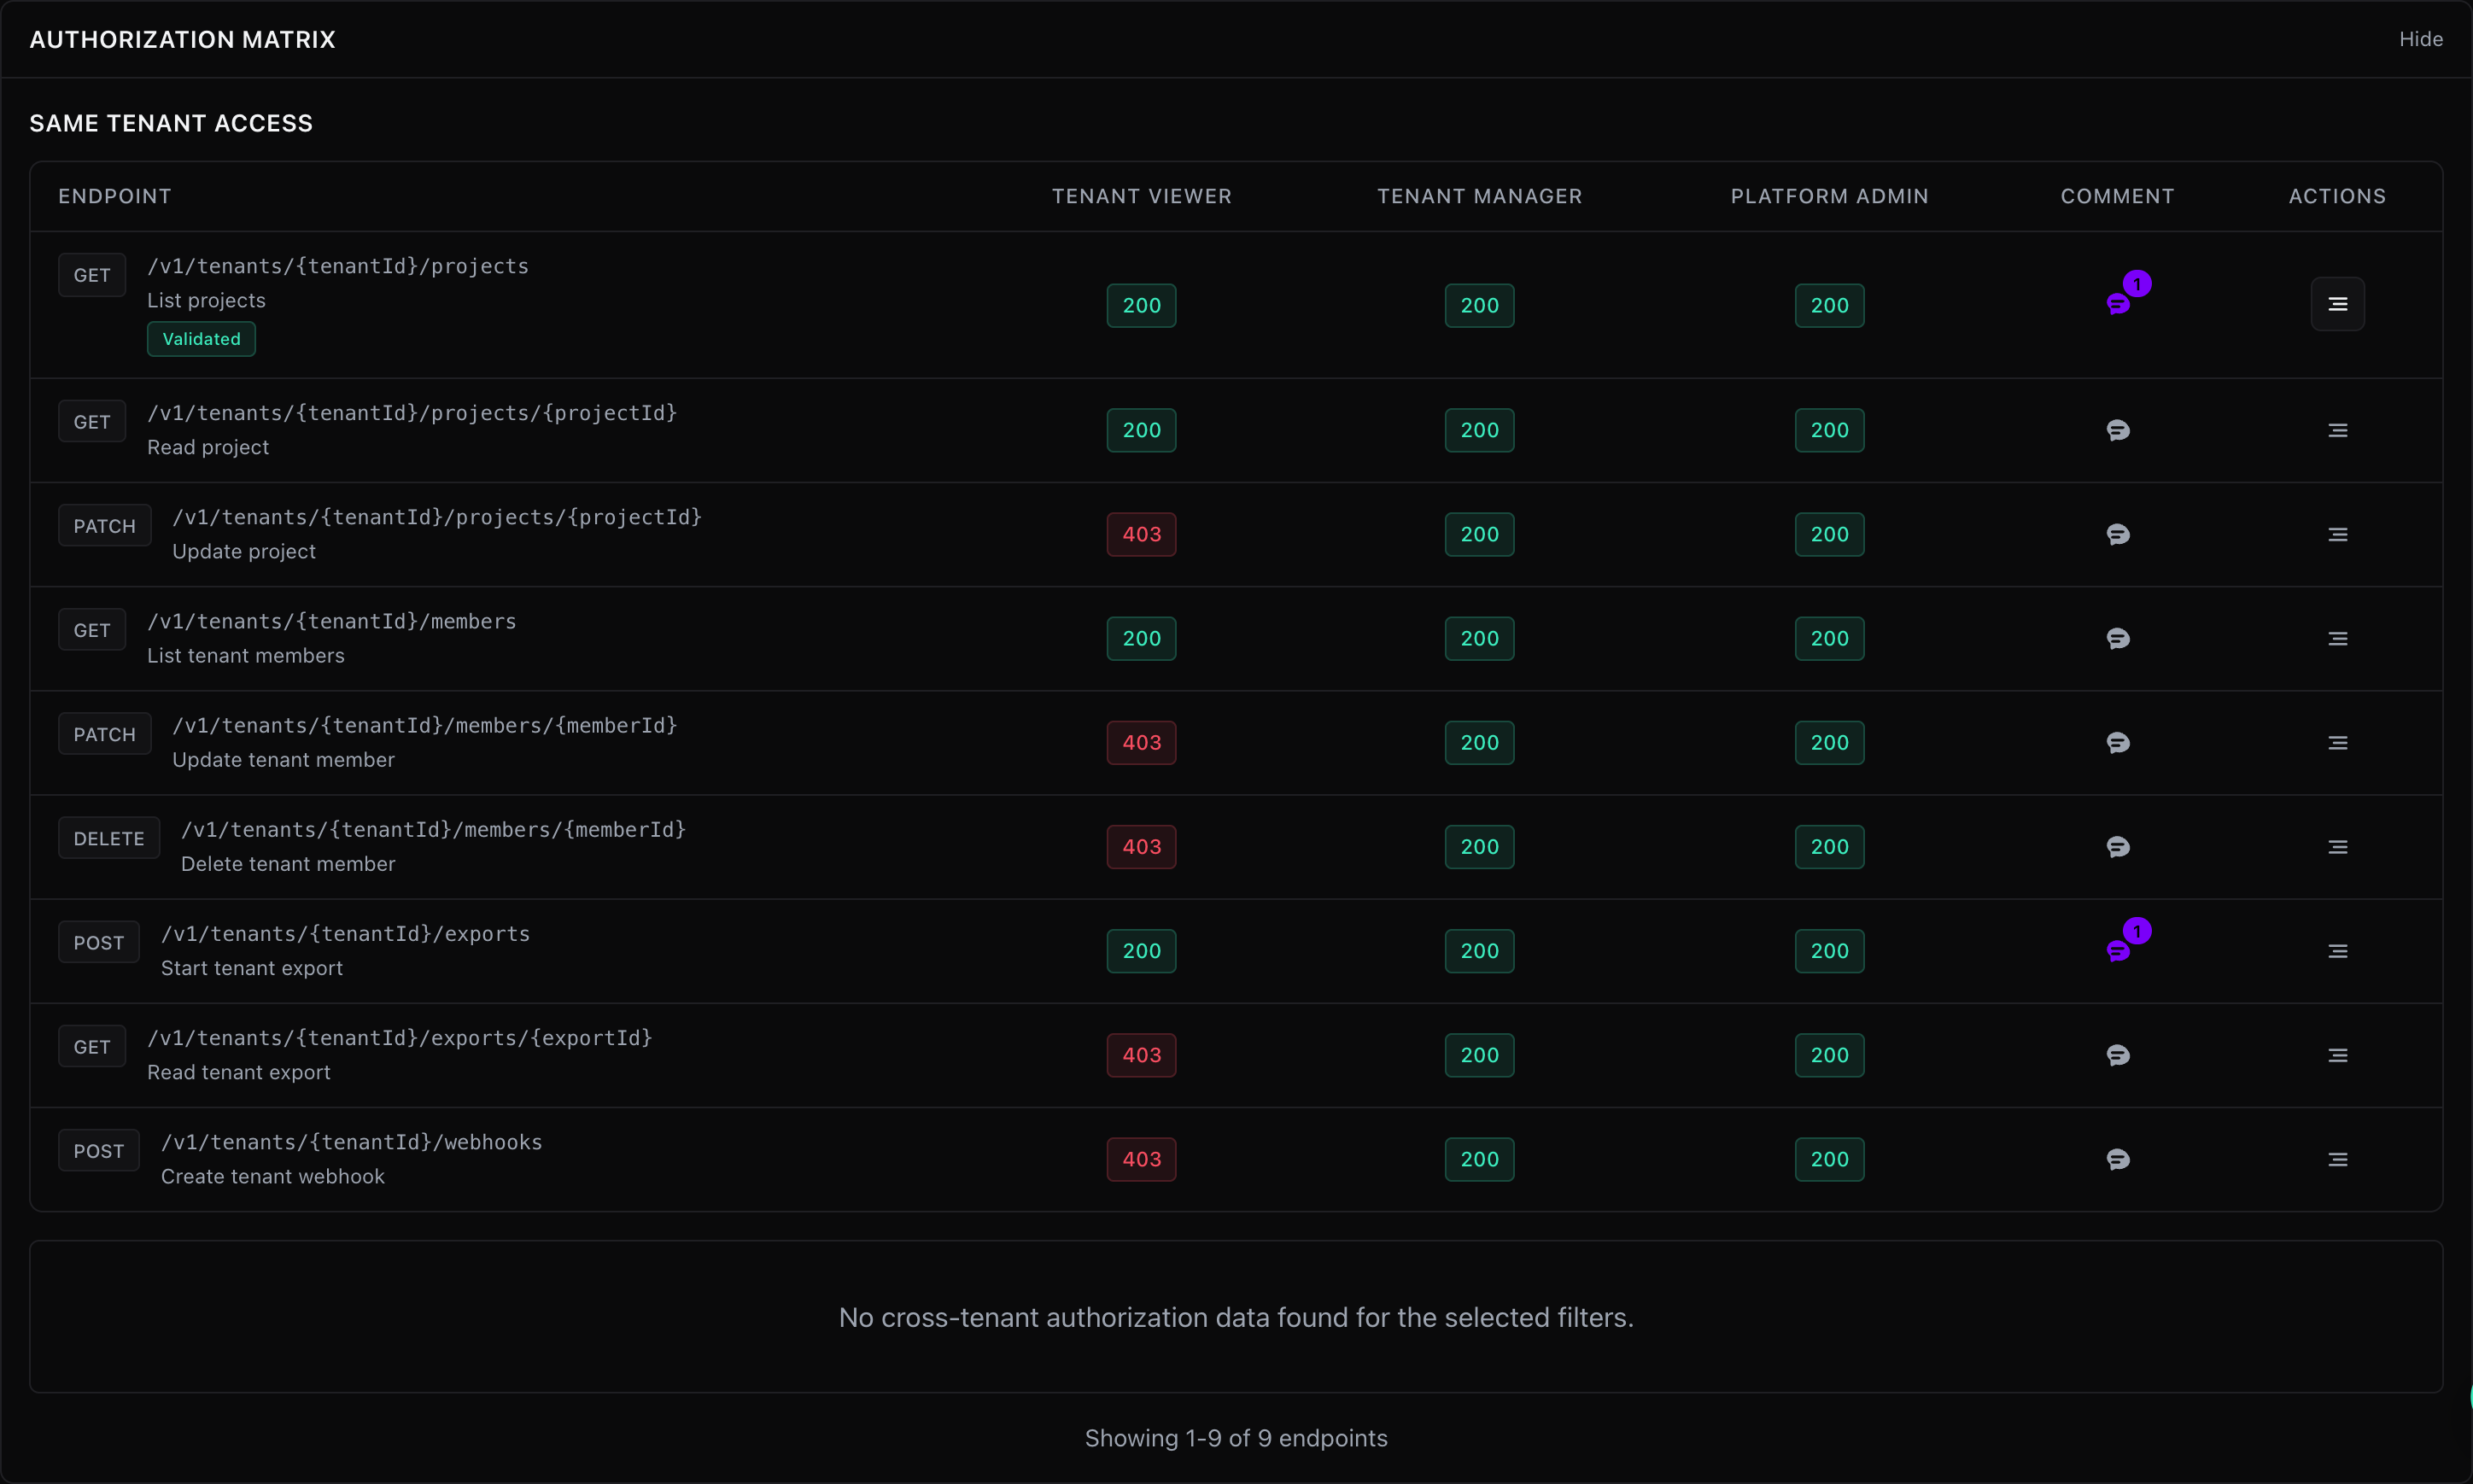Open comment icon for Read tenant export
The image size is (2473, 1484).
coord(2118,1055)
